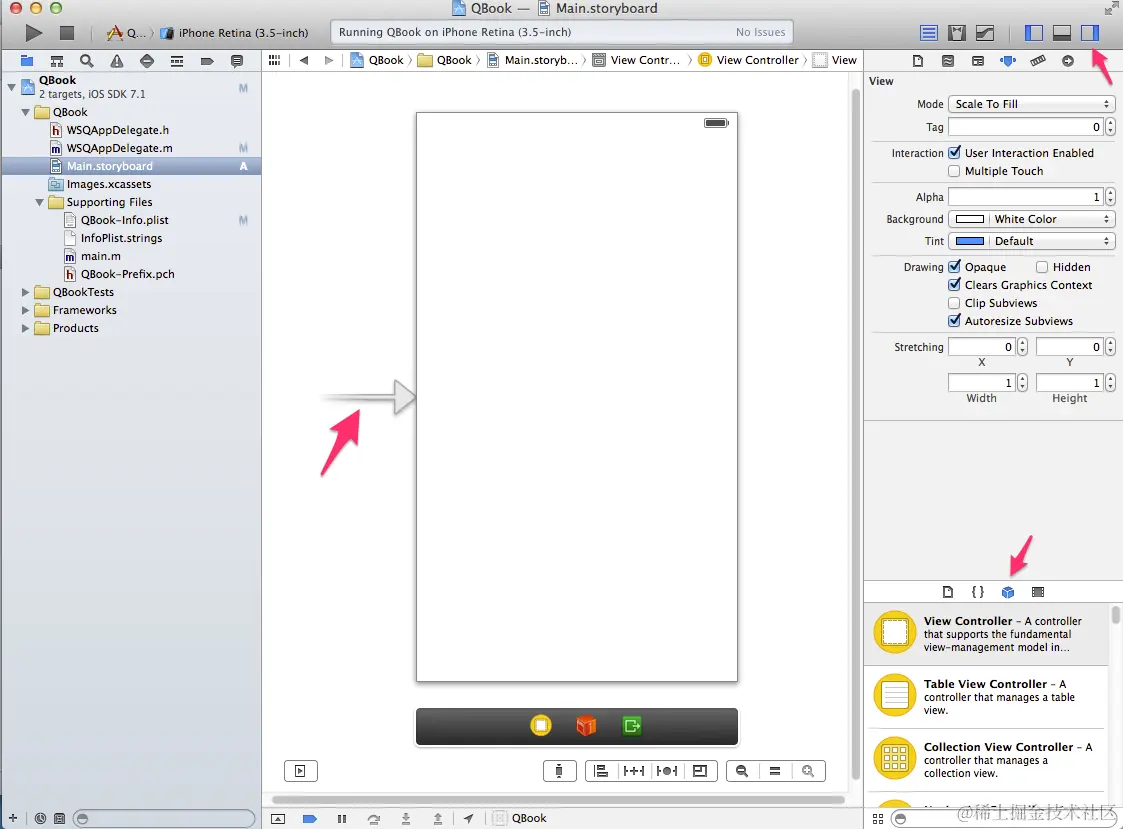Select the Standard editor button
1123x829 pixels.
[929, 33]
